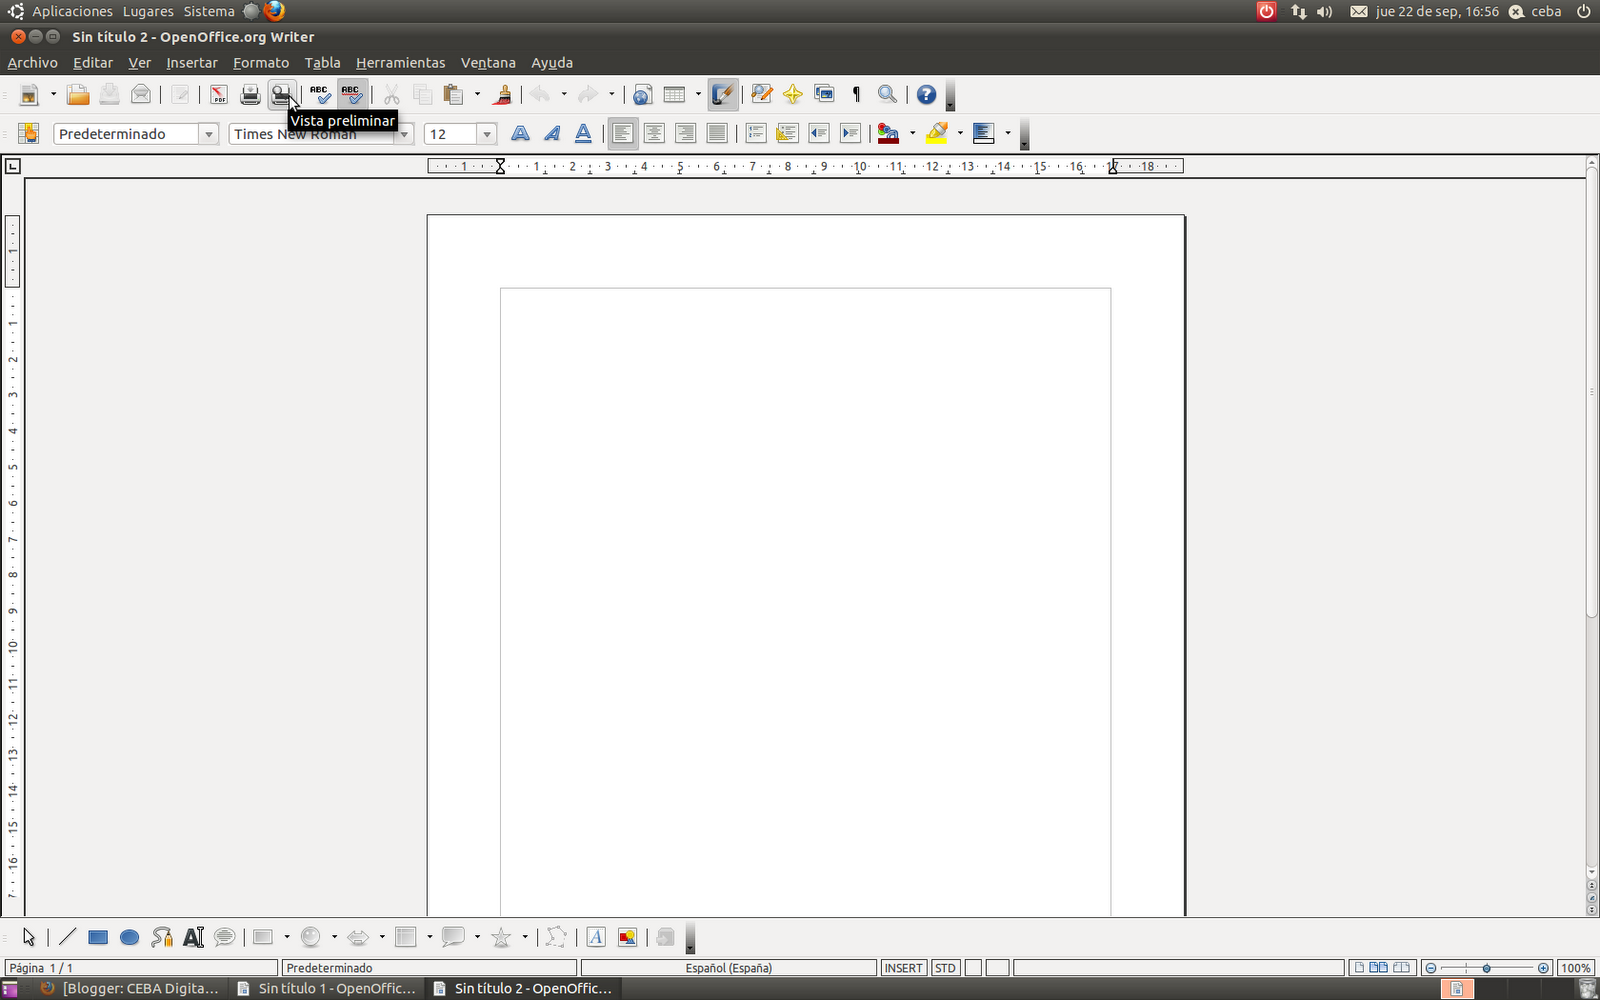Click the zoom slider handle in status bar
Image resolution: width=1600 pixels, height=1000 pixels.
(x=1487, y=968)
